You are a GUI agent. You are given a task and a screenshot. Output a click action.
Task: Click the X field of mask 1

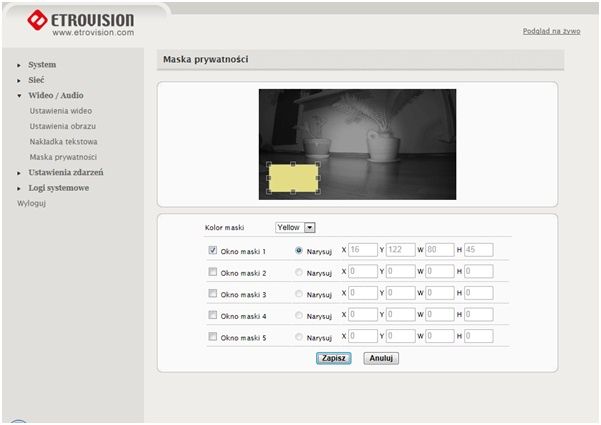[363, 250]
